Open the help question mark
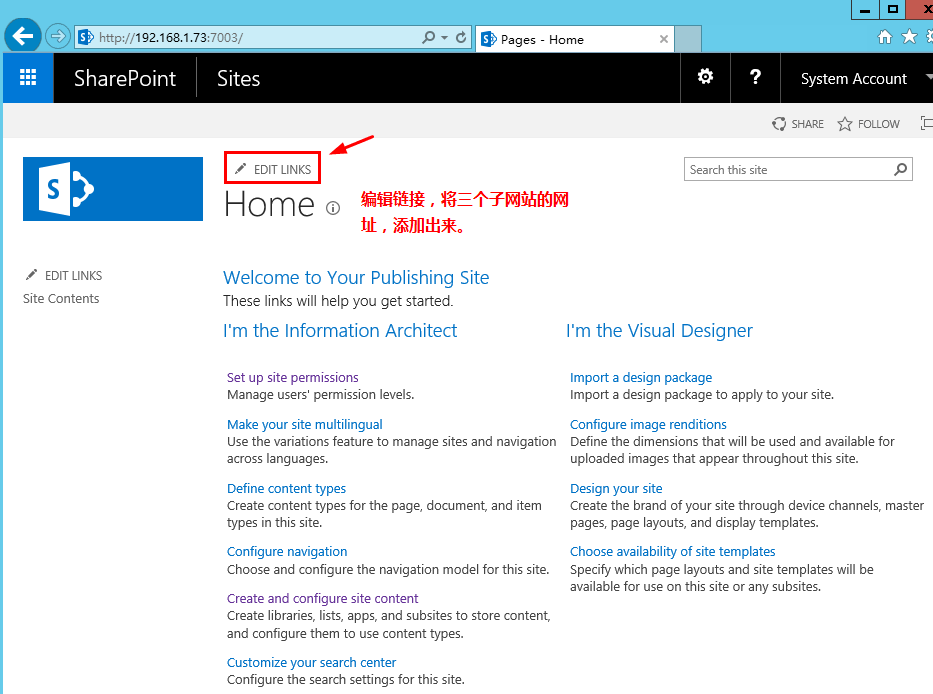933x694 pixels. point(755,77)
